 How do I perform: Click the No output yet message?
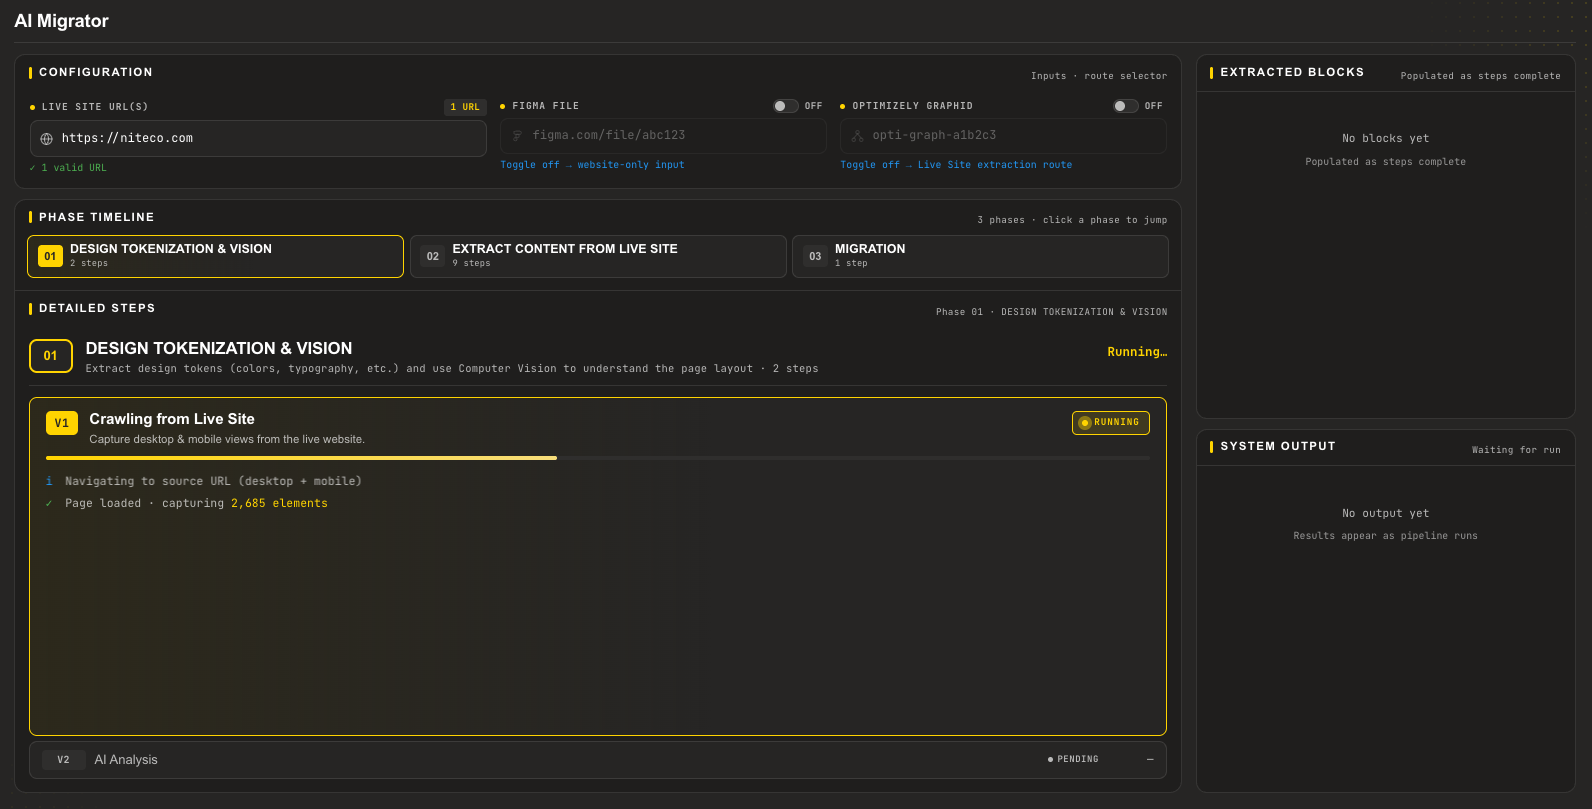point(1385,514)
